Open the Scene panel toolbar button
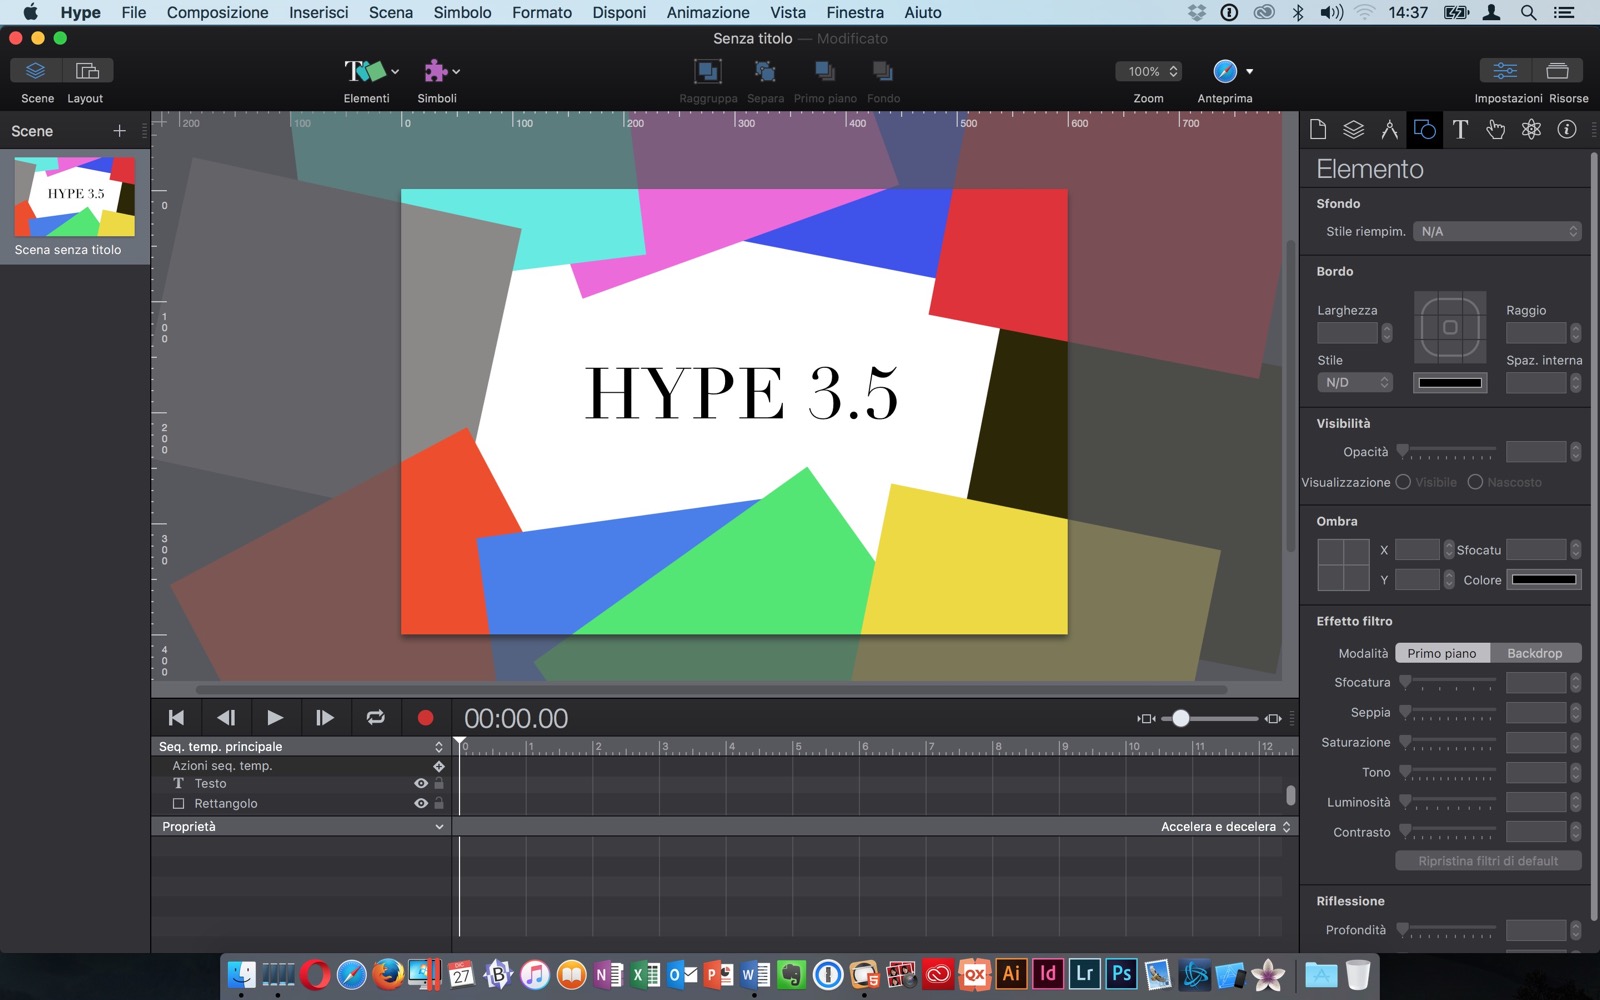Image resolution: width=1600 pixels, height=1000 pixels. [x=36, y=71]
